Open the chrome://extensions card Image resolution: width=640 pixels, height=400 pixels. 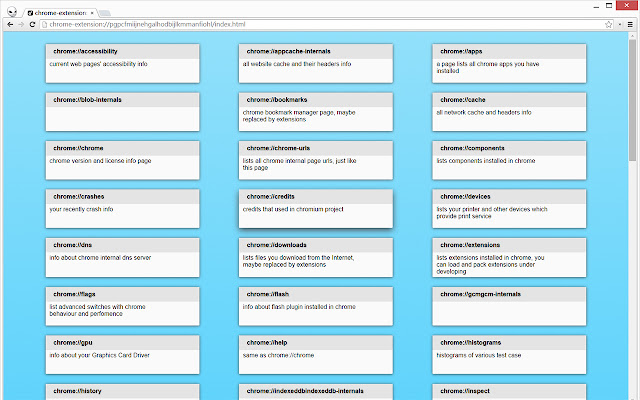(509, 258)
